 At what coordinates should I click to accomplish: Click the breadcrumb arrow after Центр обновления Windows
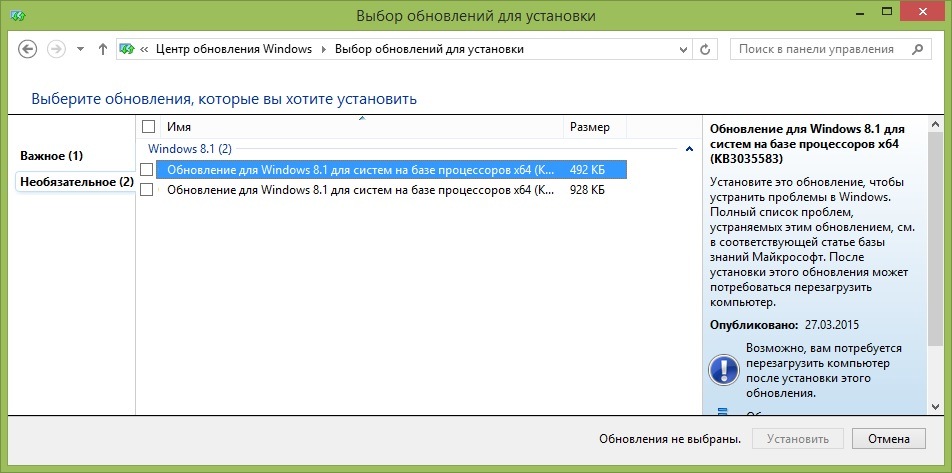tap(324, 50)
